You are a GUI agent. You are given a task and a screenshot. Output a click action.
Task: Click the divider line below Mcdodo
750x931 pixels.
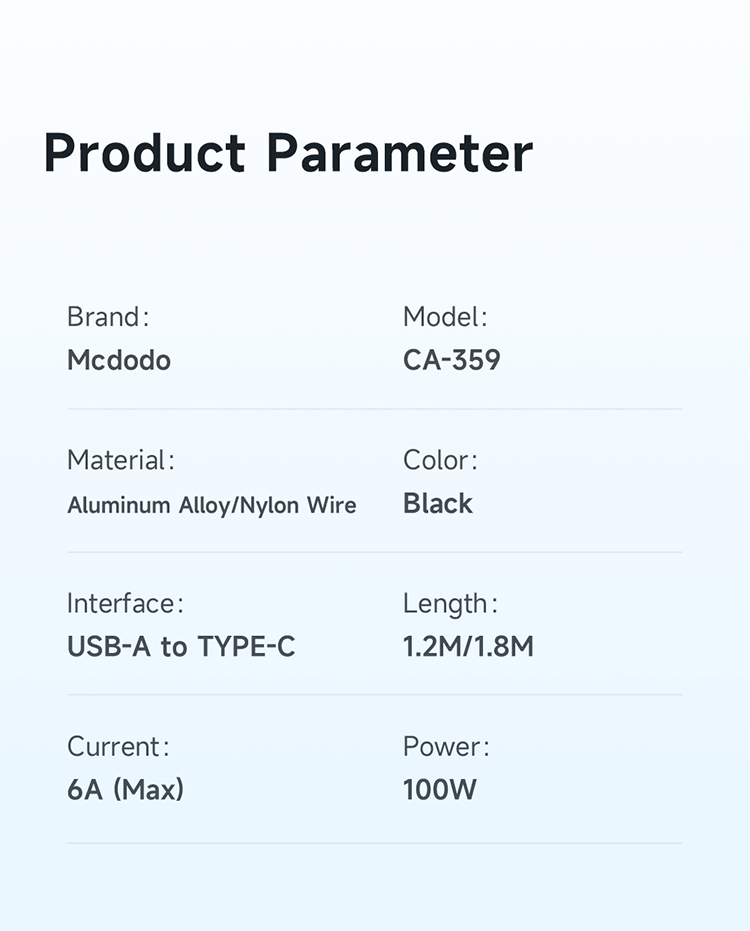click(x=374, y=409)
